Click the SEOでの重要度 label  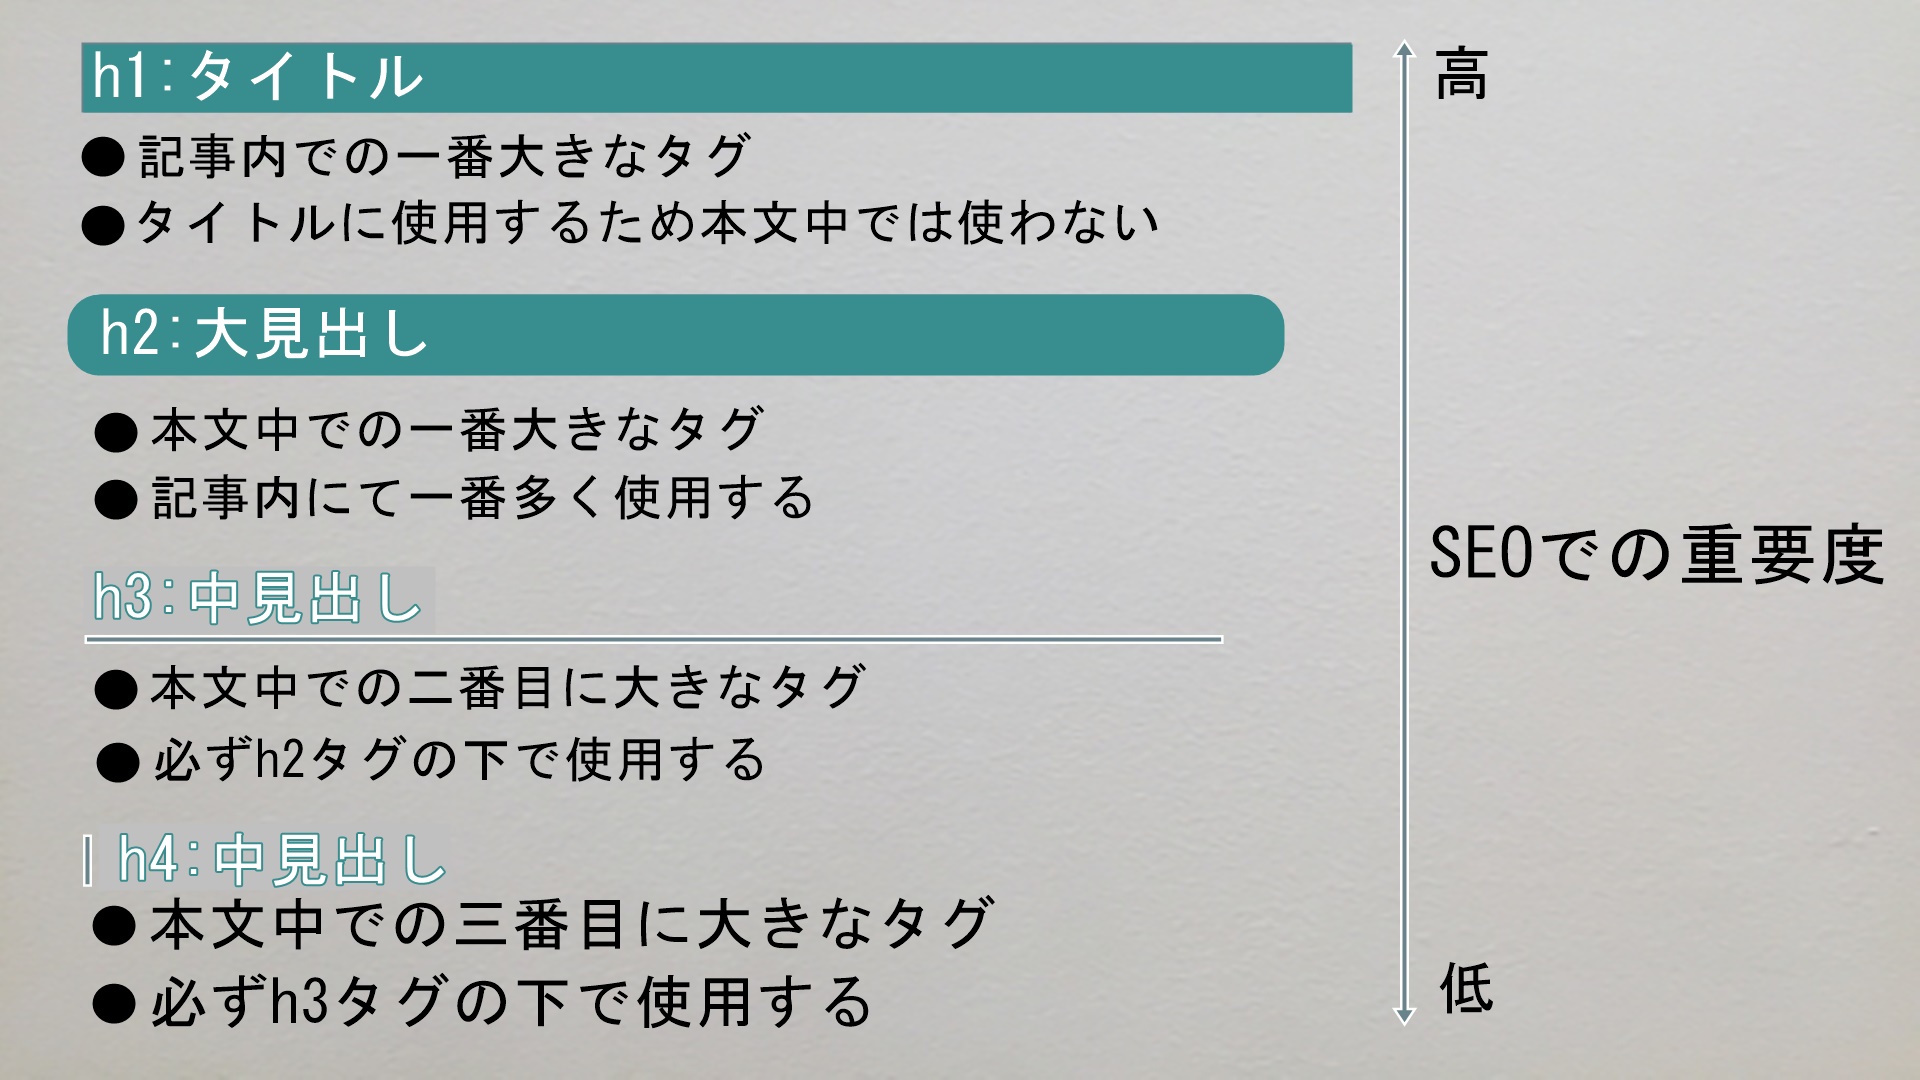pos(1657,555)
